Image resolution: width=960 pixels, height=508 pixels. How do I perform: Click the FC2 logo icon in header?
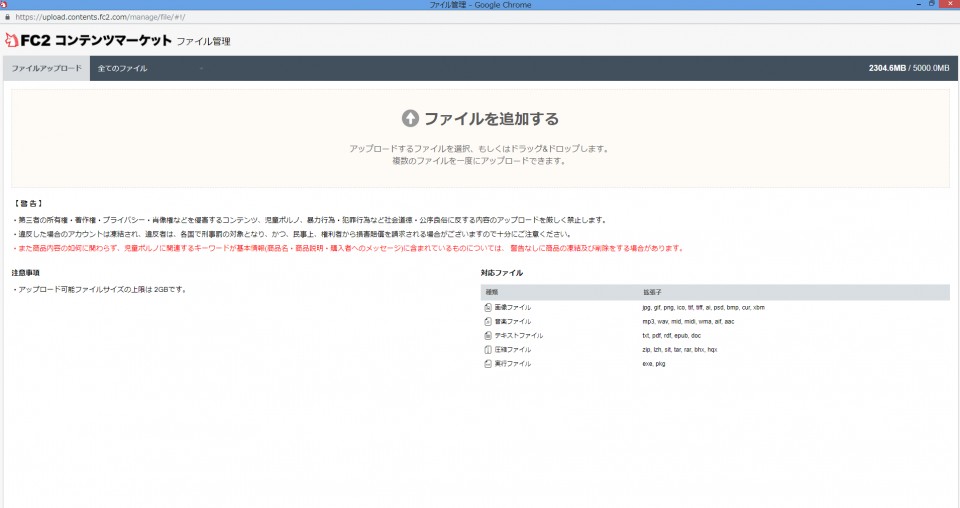(11, 41)
